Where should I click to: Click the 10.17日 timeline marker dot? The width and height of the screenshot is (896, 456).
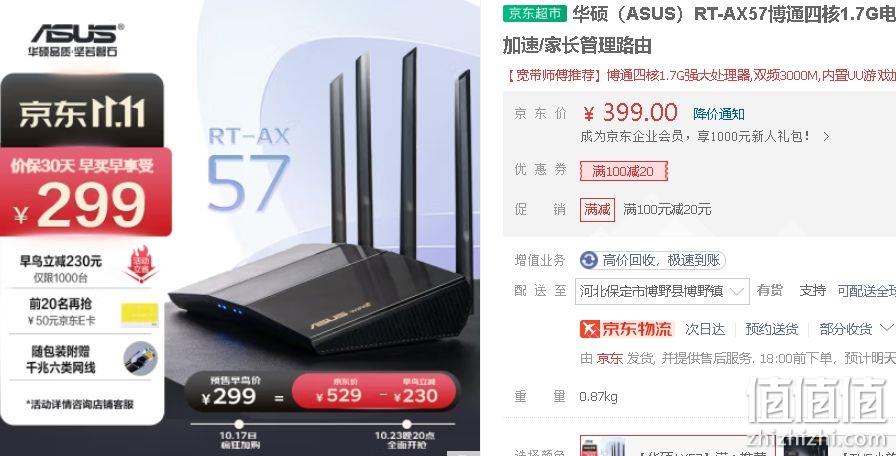coord(239,424)
